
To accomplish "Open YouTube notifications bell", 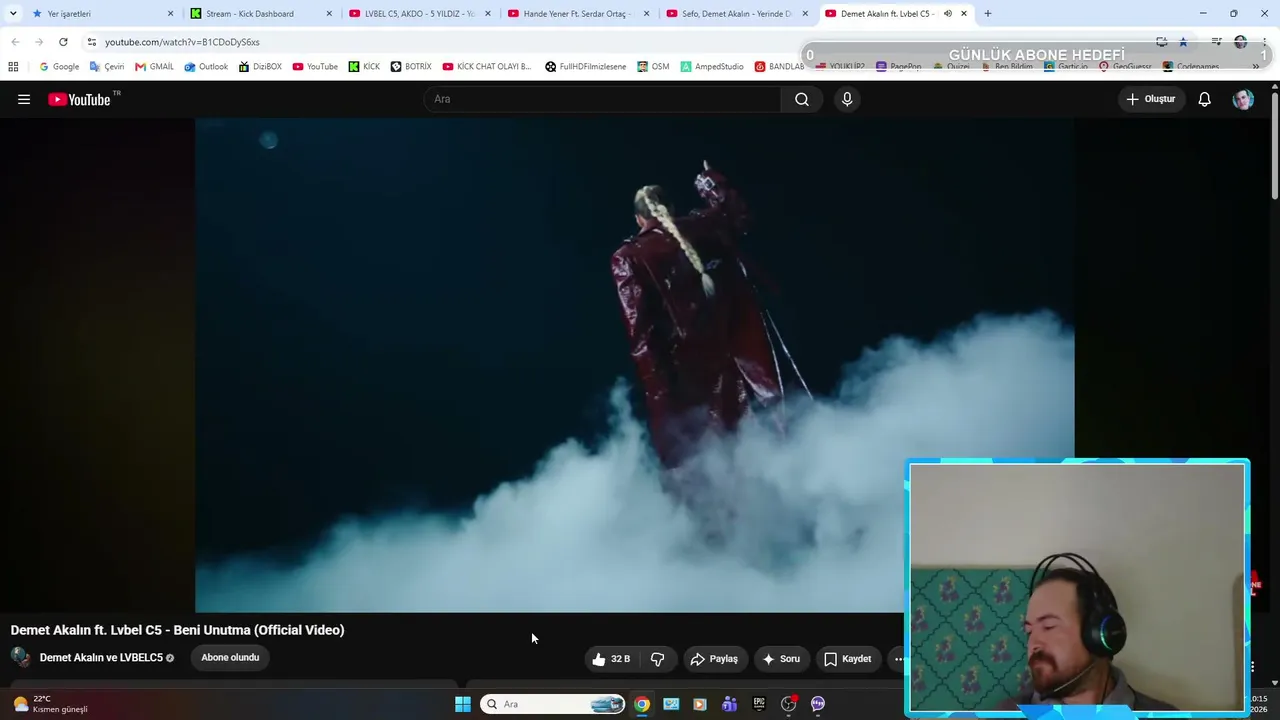I will (x=1205, y=99).
